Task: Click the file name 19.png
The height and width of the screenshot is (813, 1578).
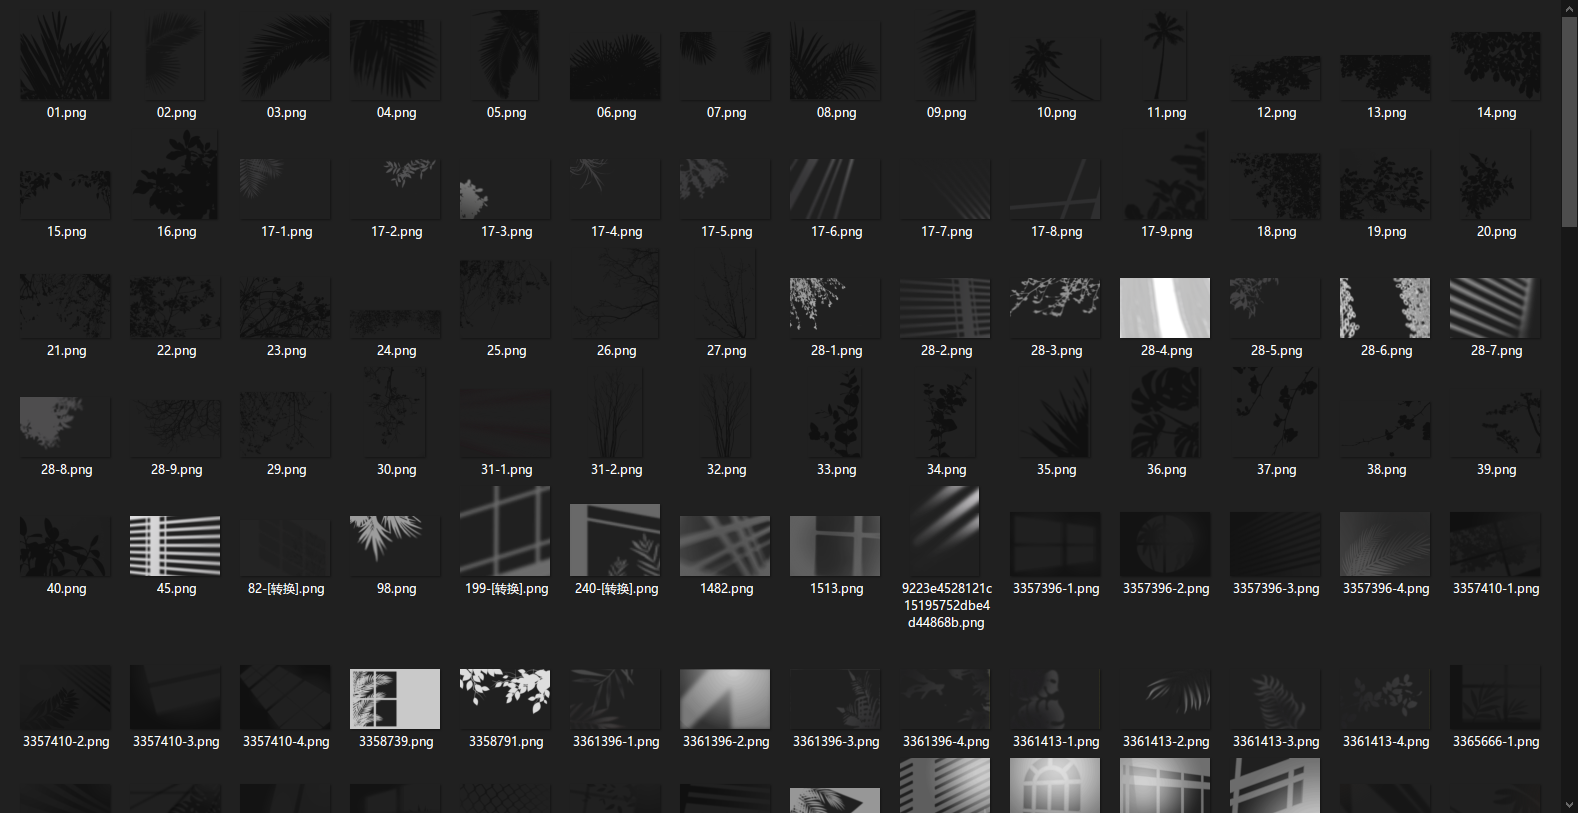Action: 1386,232
